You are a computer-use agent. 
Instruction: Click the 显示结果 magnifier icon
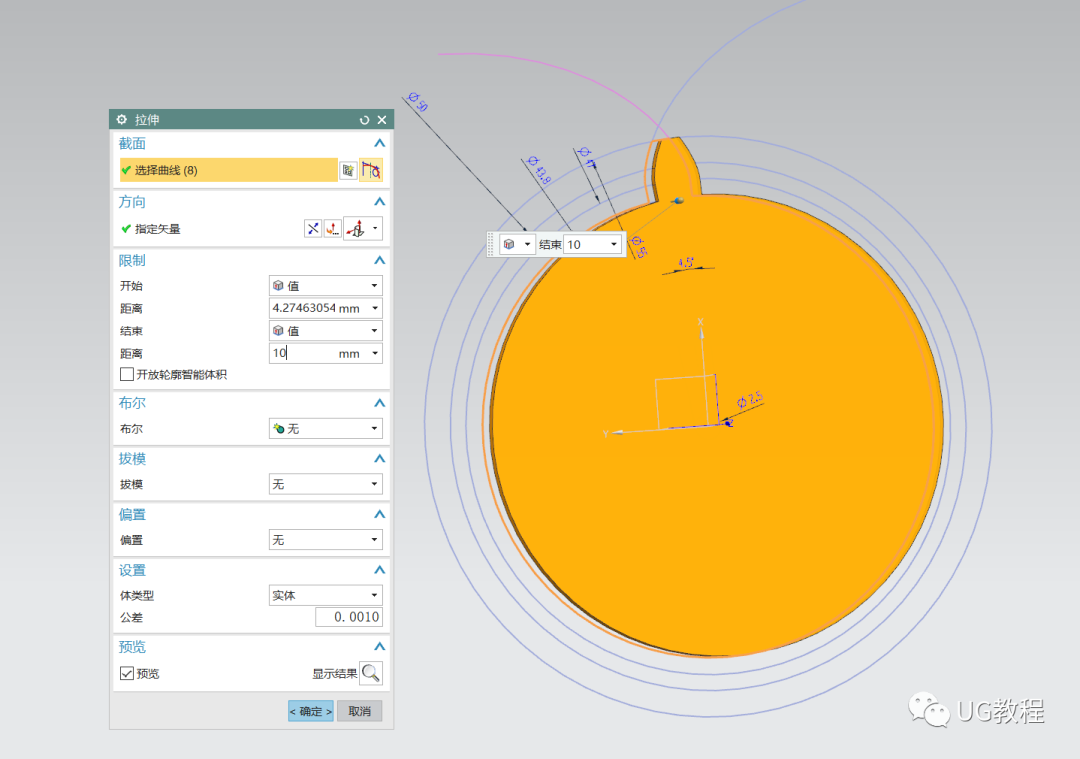(371, 673)
